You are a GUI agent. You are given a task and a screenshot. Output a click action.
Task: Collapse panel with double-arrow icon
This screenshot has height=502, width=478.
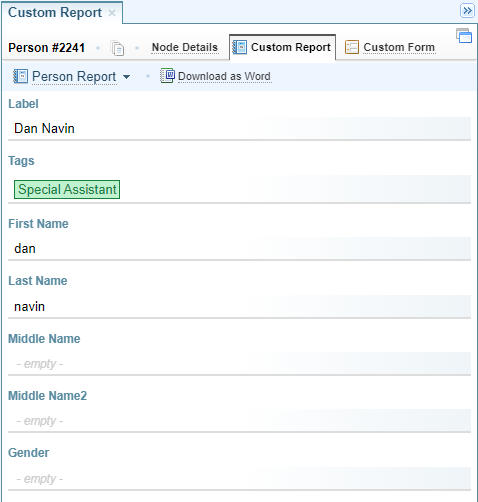467,11
